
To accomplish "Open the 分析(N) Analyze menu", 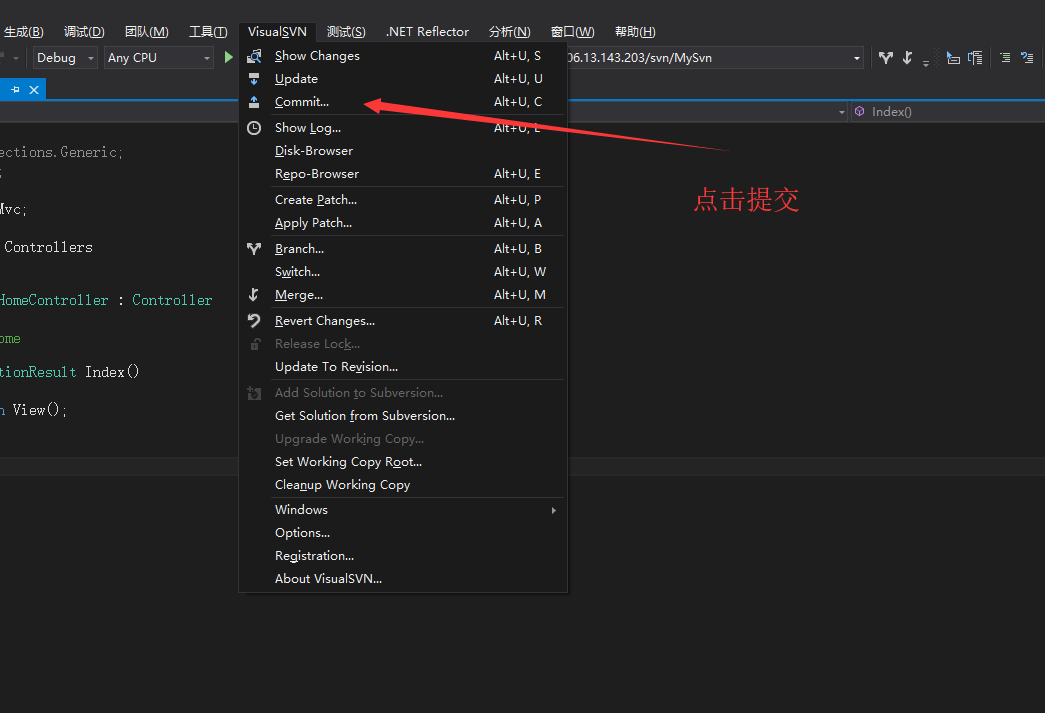I will [509, 31].
